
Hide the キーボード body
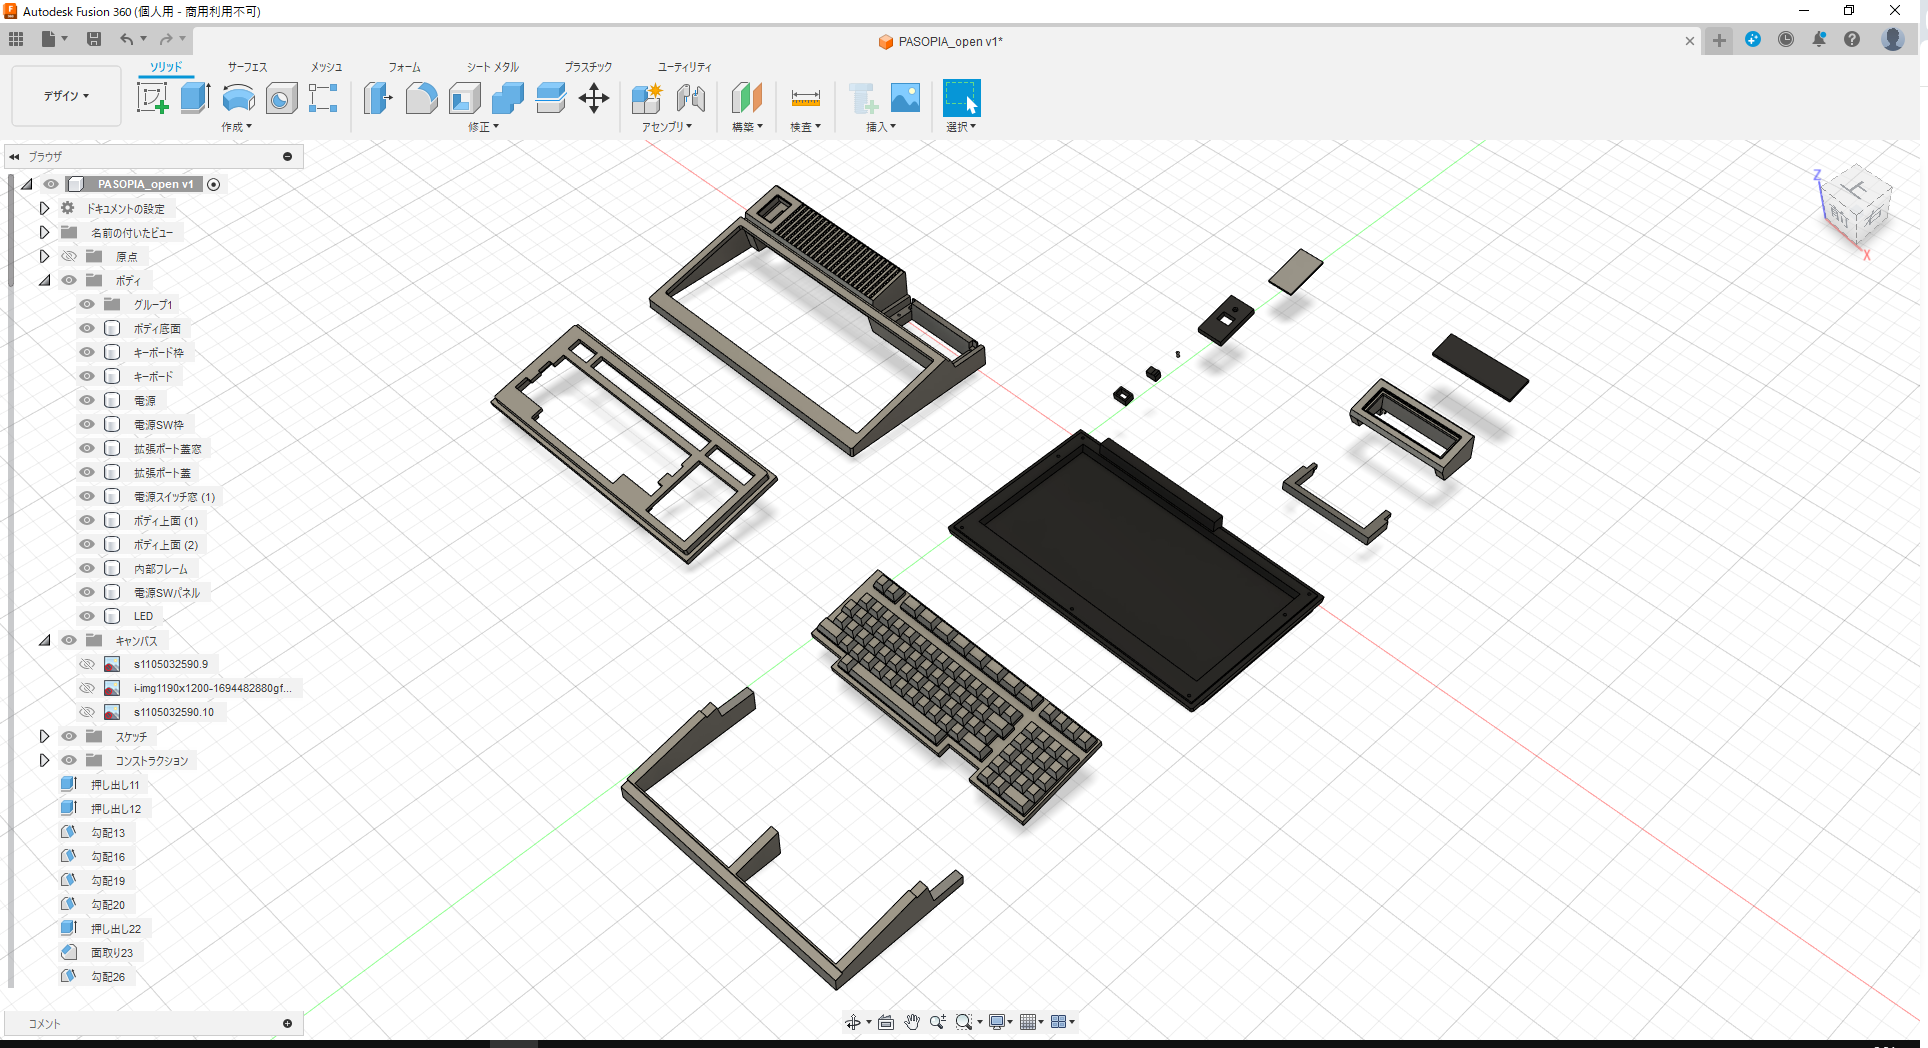pos(86,376)
